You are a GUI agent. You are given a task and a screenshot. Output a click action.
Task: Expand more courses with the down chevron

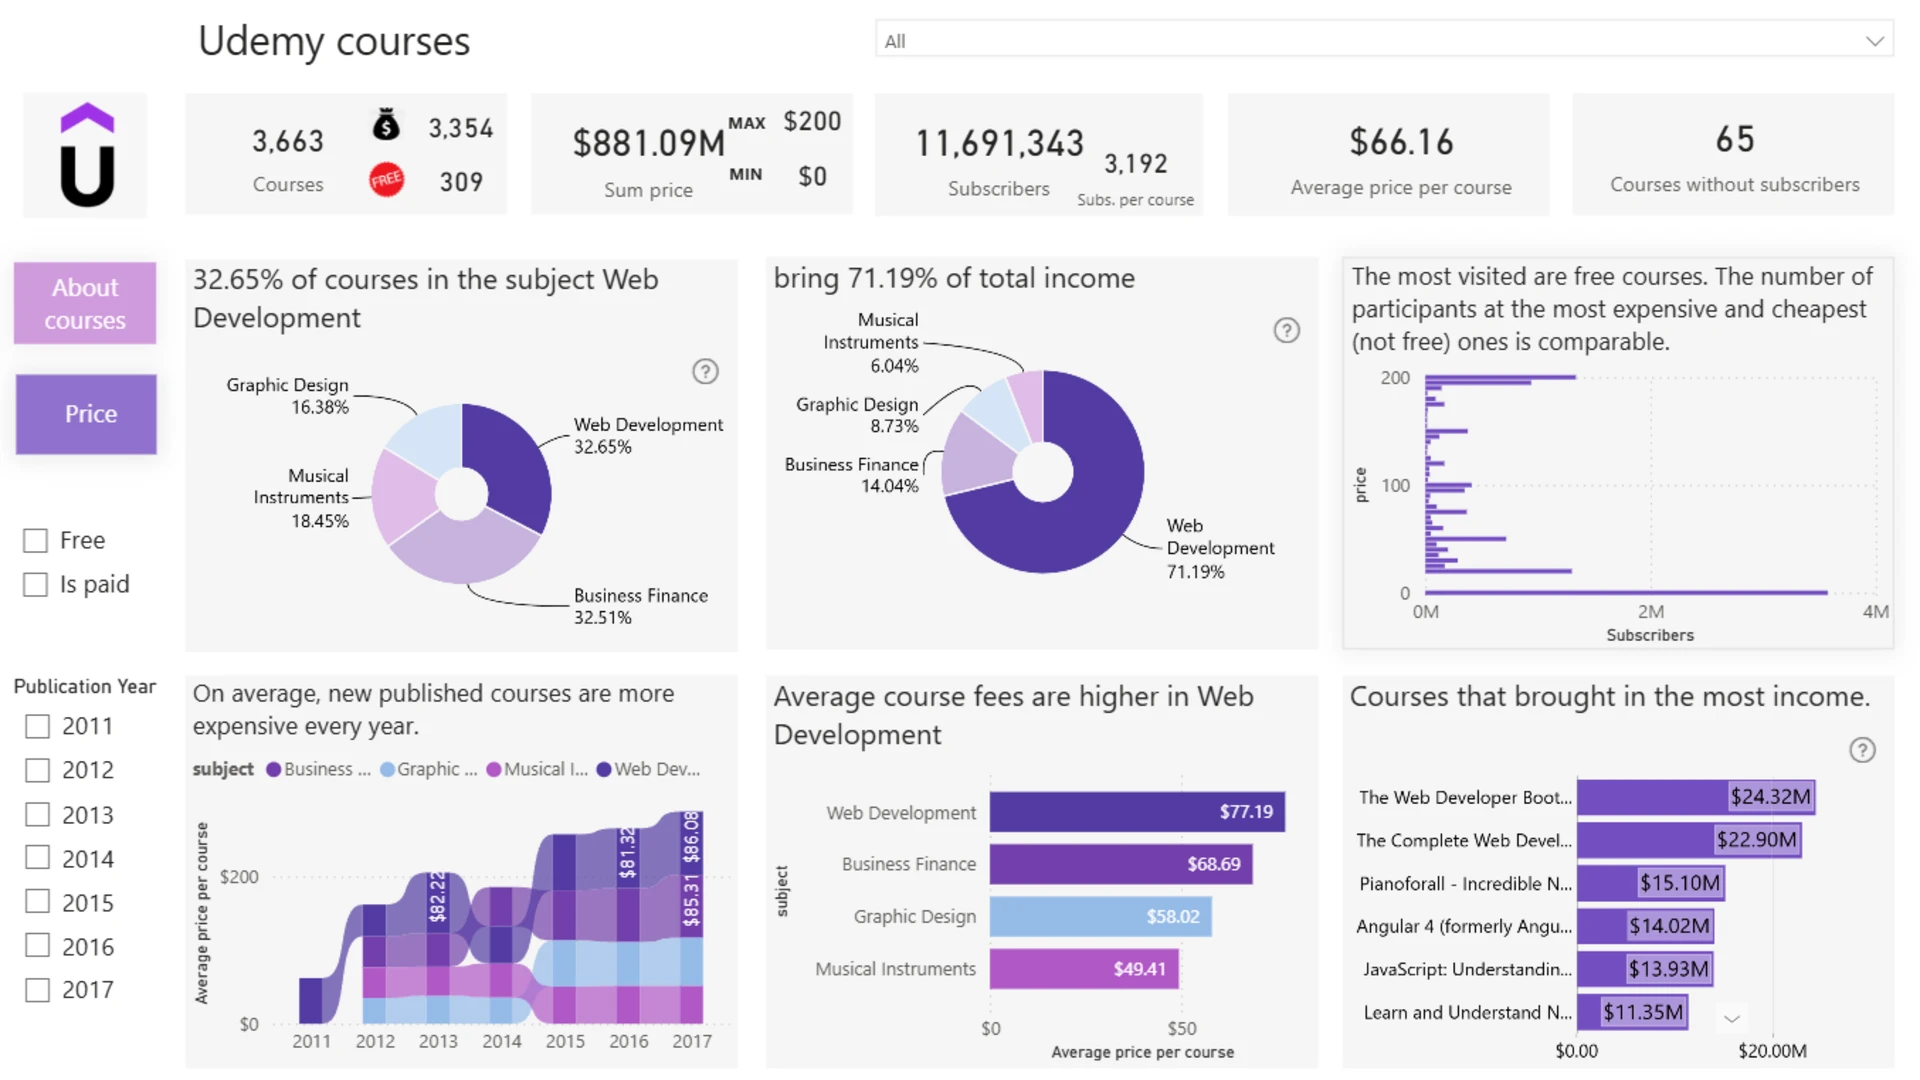coord(1732,1019)
